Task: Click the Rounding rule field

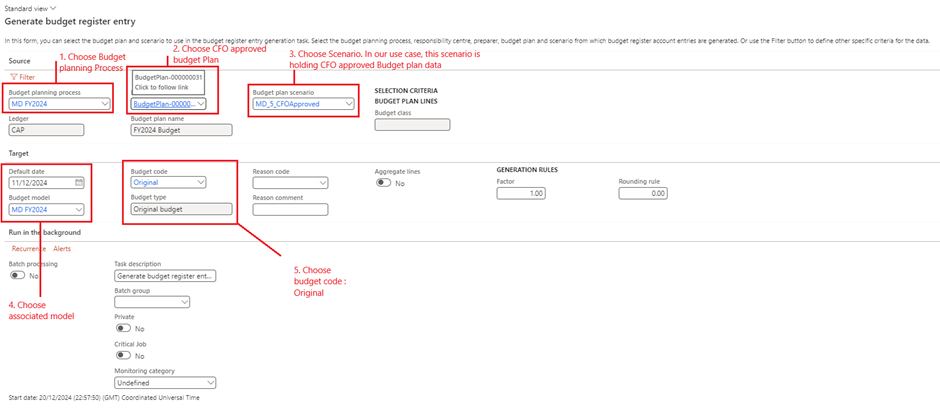Action: coord(643,193)
